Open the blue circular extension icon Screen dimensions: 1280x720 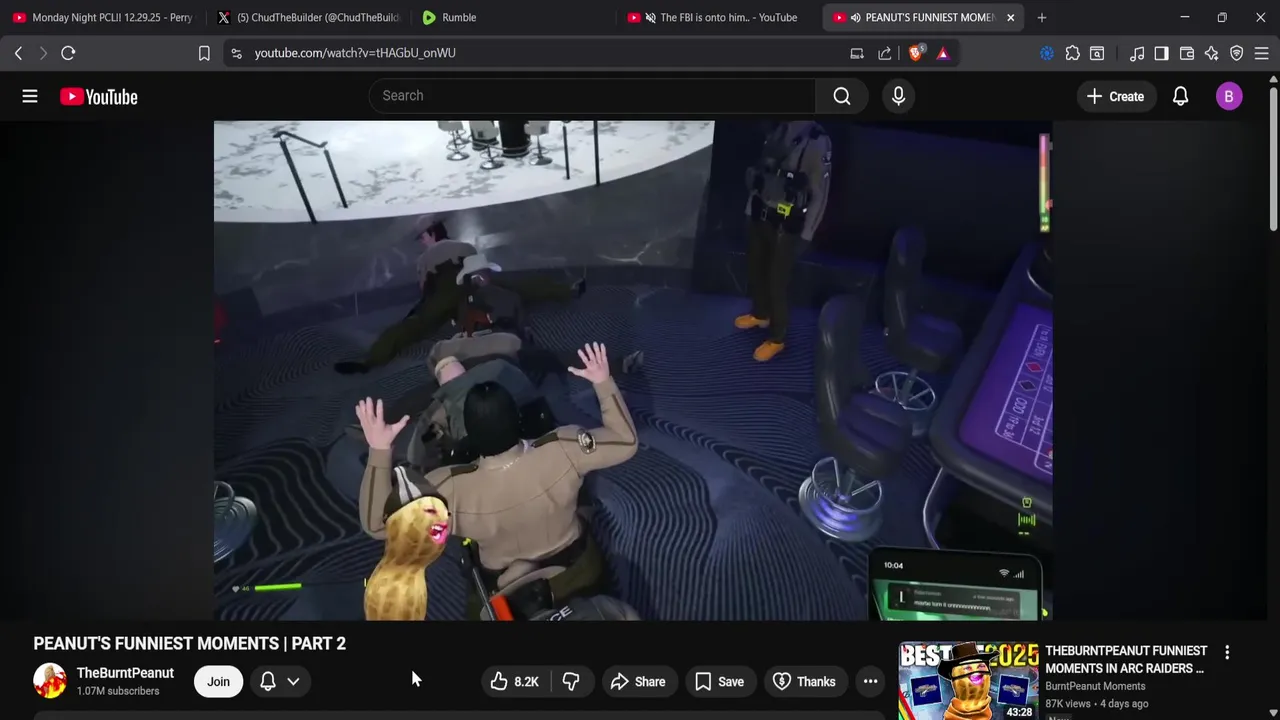[x=1047, y=53]
